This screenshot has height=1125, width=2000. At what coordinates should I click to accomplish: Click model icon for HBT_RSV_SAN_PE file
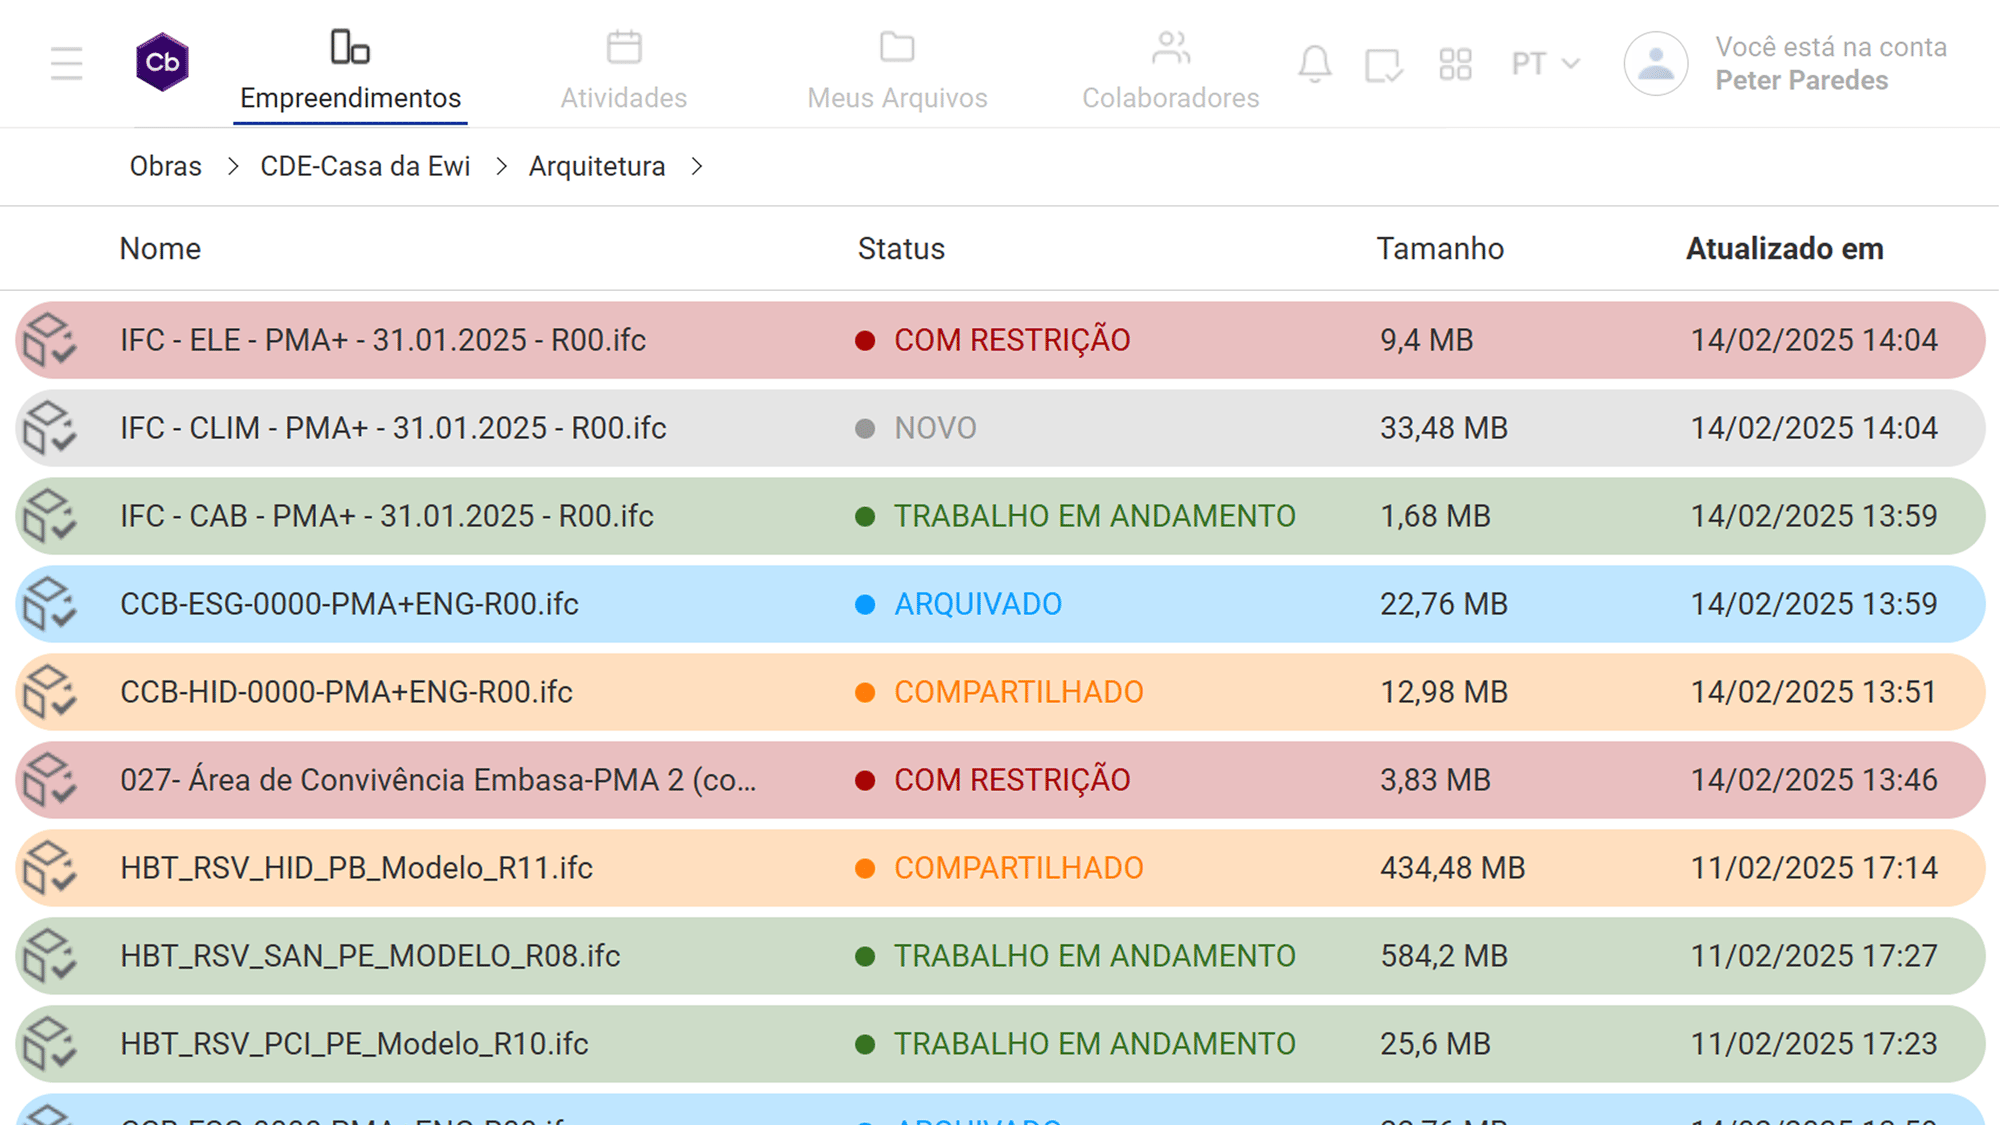tap(50, 956)
